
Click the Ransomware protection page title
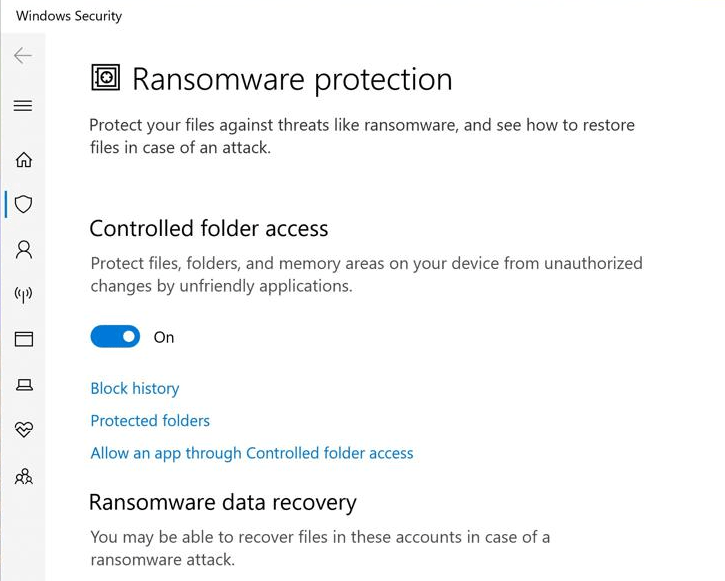[x=292, y=79]
